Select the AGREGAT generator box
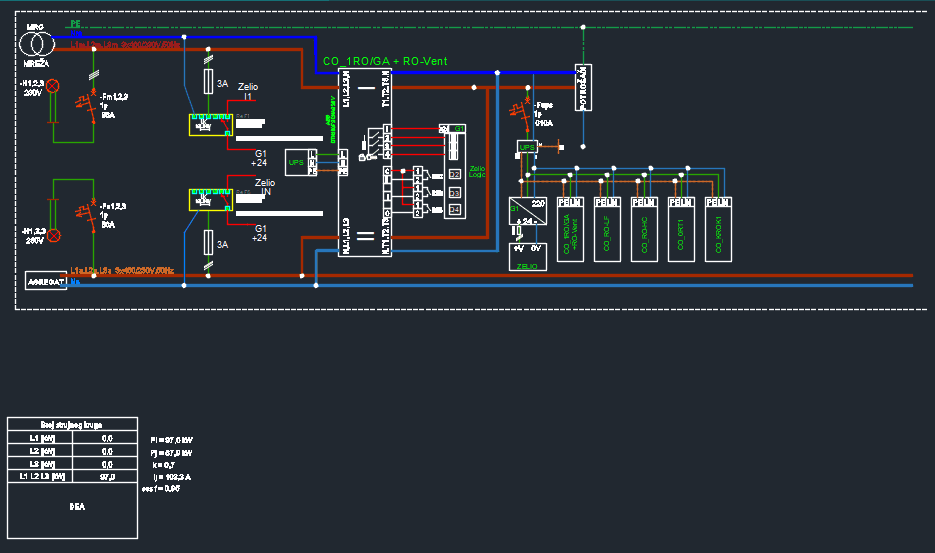The image size is (935, 553). 46,281
